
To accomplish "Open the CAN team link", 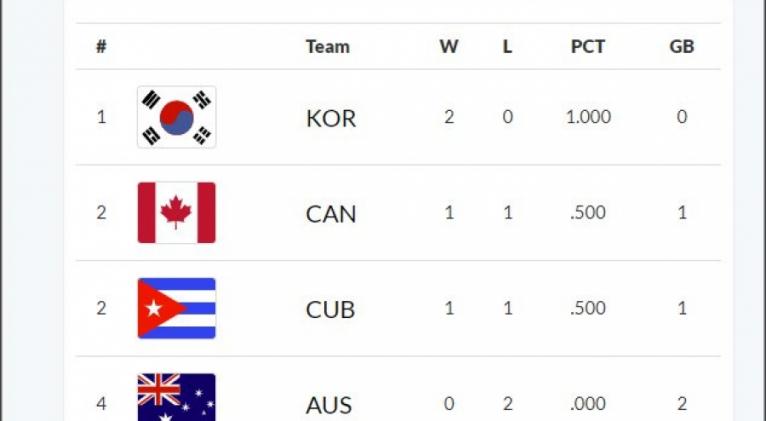I will click(331, 214).
